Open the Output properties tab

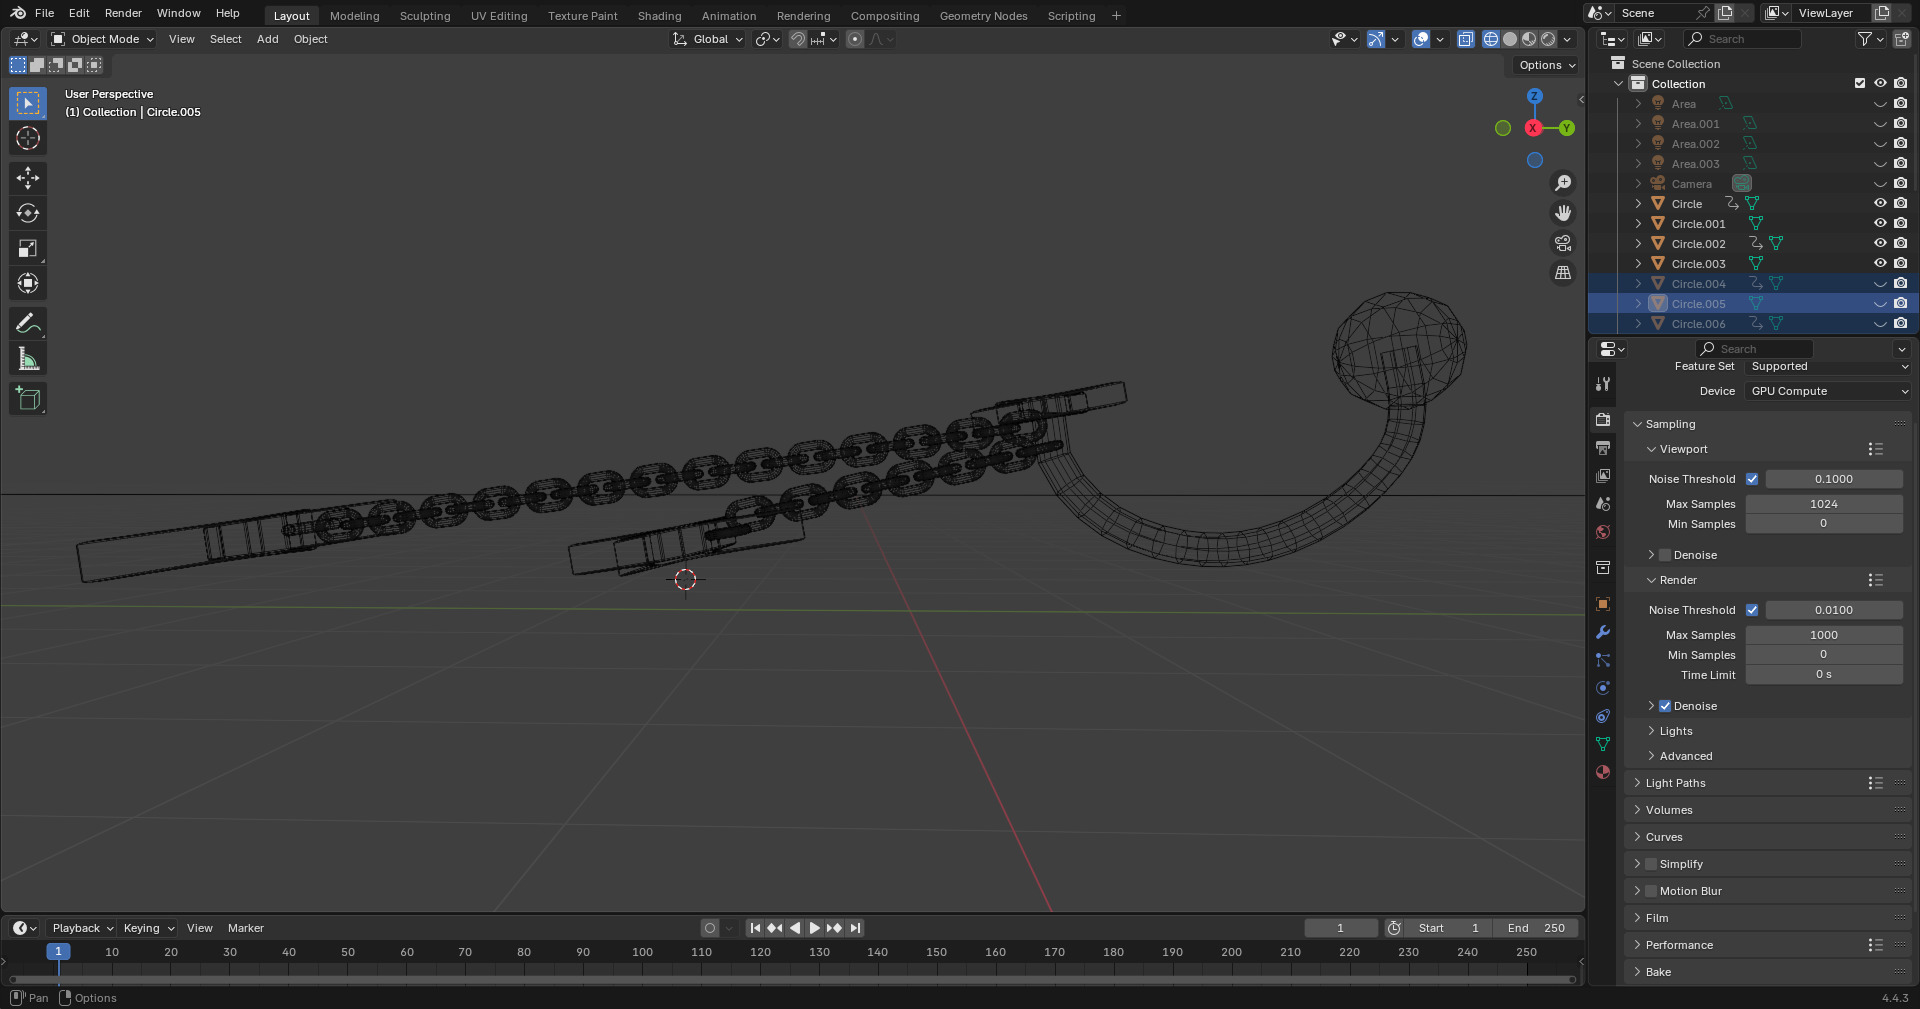pyautogui.click(x=1603, y=448)
